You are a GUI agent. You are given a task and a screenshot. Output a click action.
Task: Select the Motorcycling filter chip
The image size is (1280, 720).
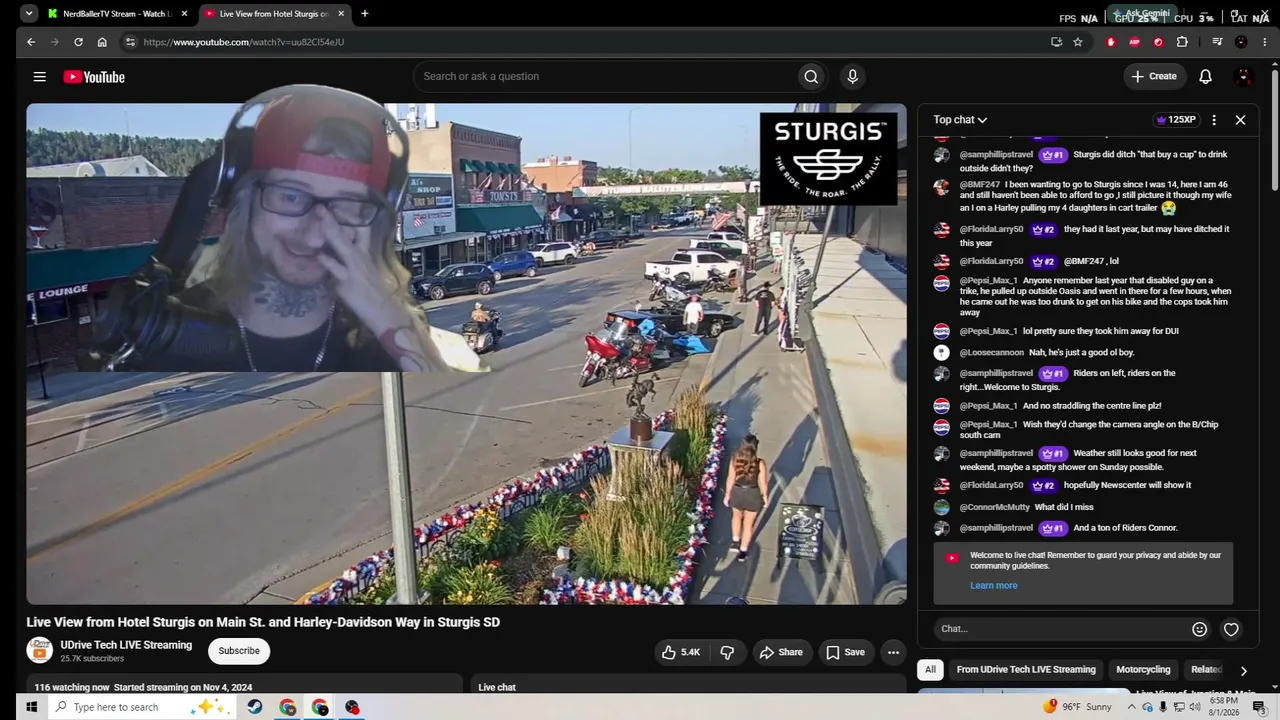1143,670
